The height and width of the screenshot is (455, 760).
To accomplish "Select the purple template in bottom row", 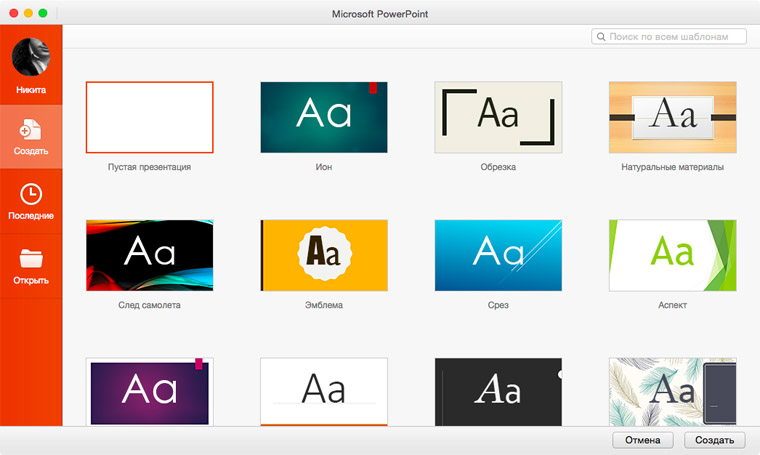I will pyautogui.click(x=150, y=391).
